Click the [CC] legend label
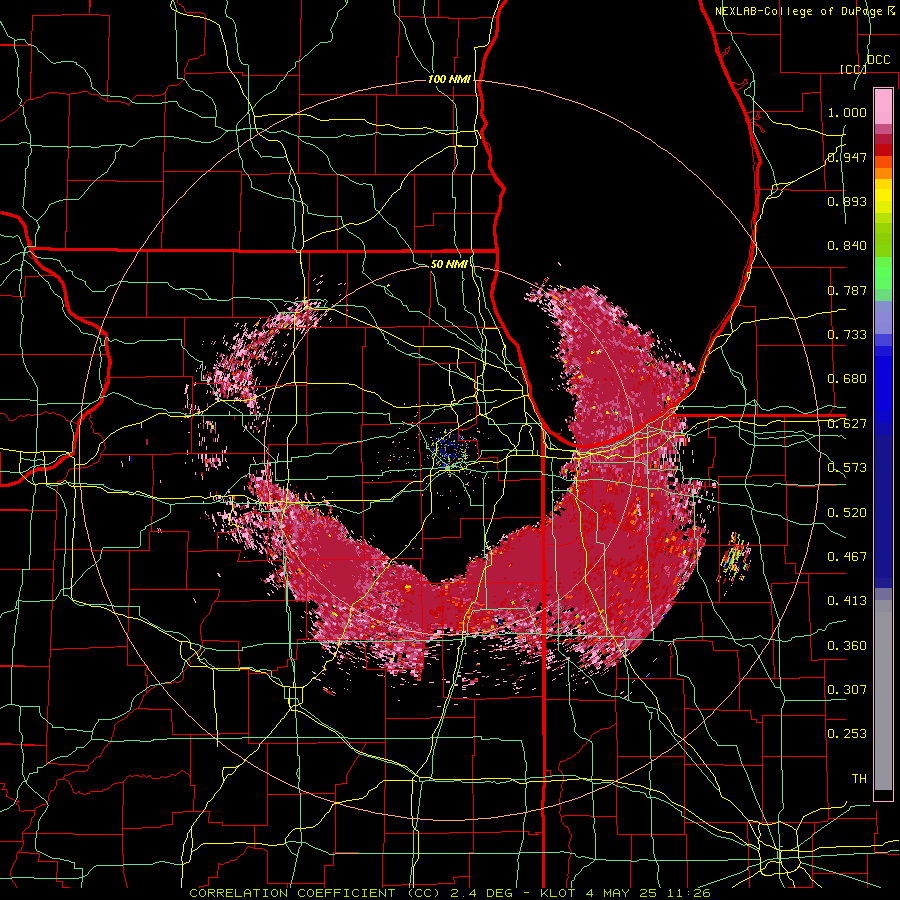The image size is (900, 900). 853,69
